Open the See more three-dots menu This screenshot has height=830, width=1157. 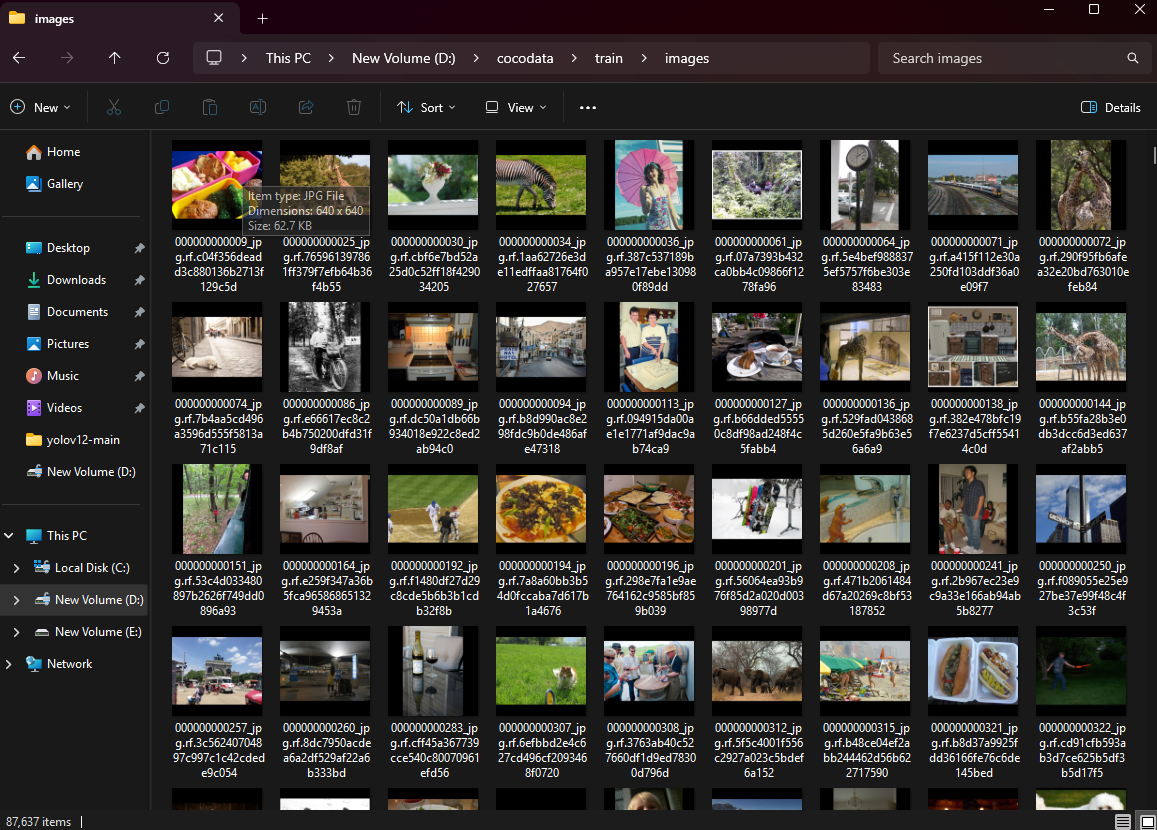click(587, 107)
